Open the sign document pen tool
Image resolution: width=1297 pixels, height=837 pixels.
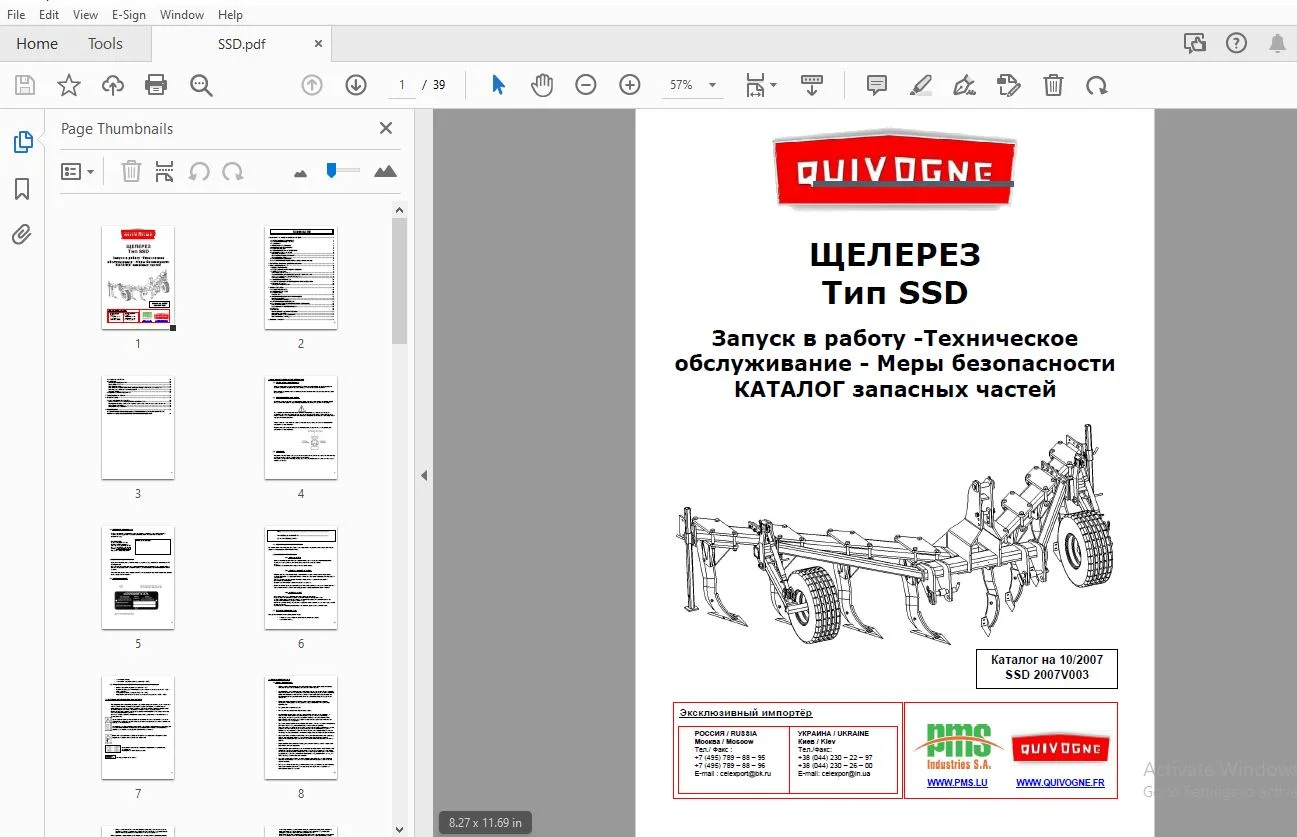[x=965, y=86]
